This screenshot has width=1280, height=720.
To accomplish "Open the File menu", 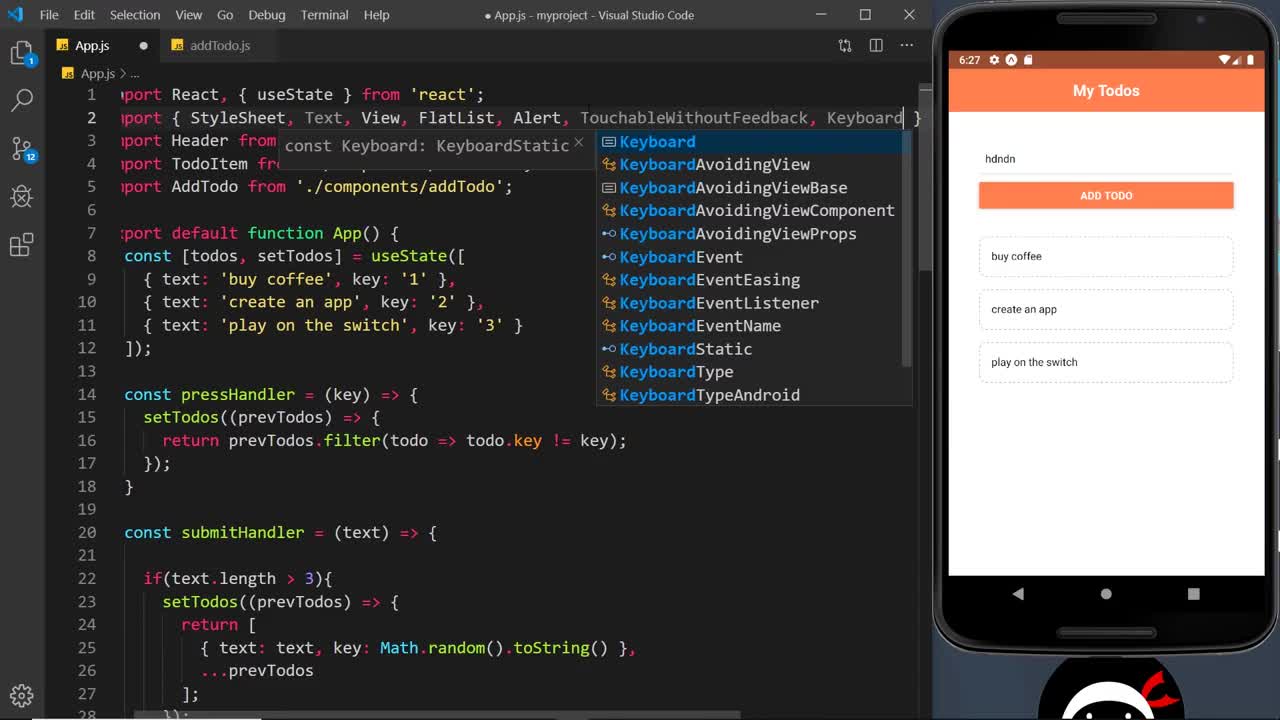I will coord(49,15).
